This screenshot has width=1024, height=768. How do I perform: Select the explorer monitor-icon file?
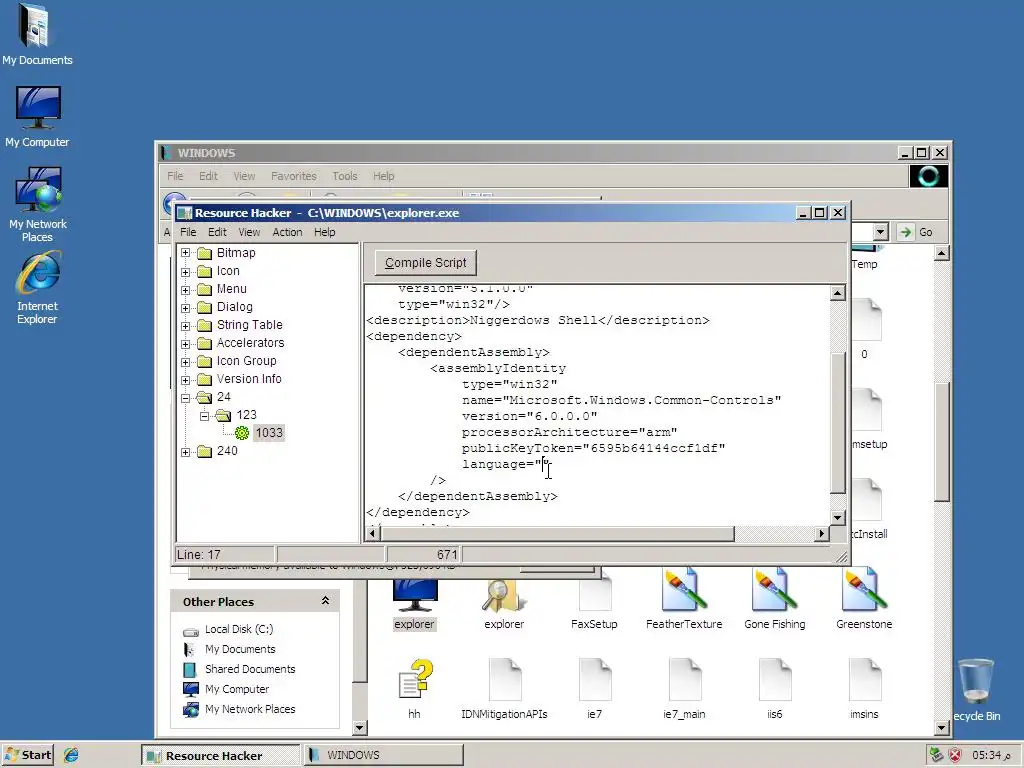click(414, 604)
